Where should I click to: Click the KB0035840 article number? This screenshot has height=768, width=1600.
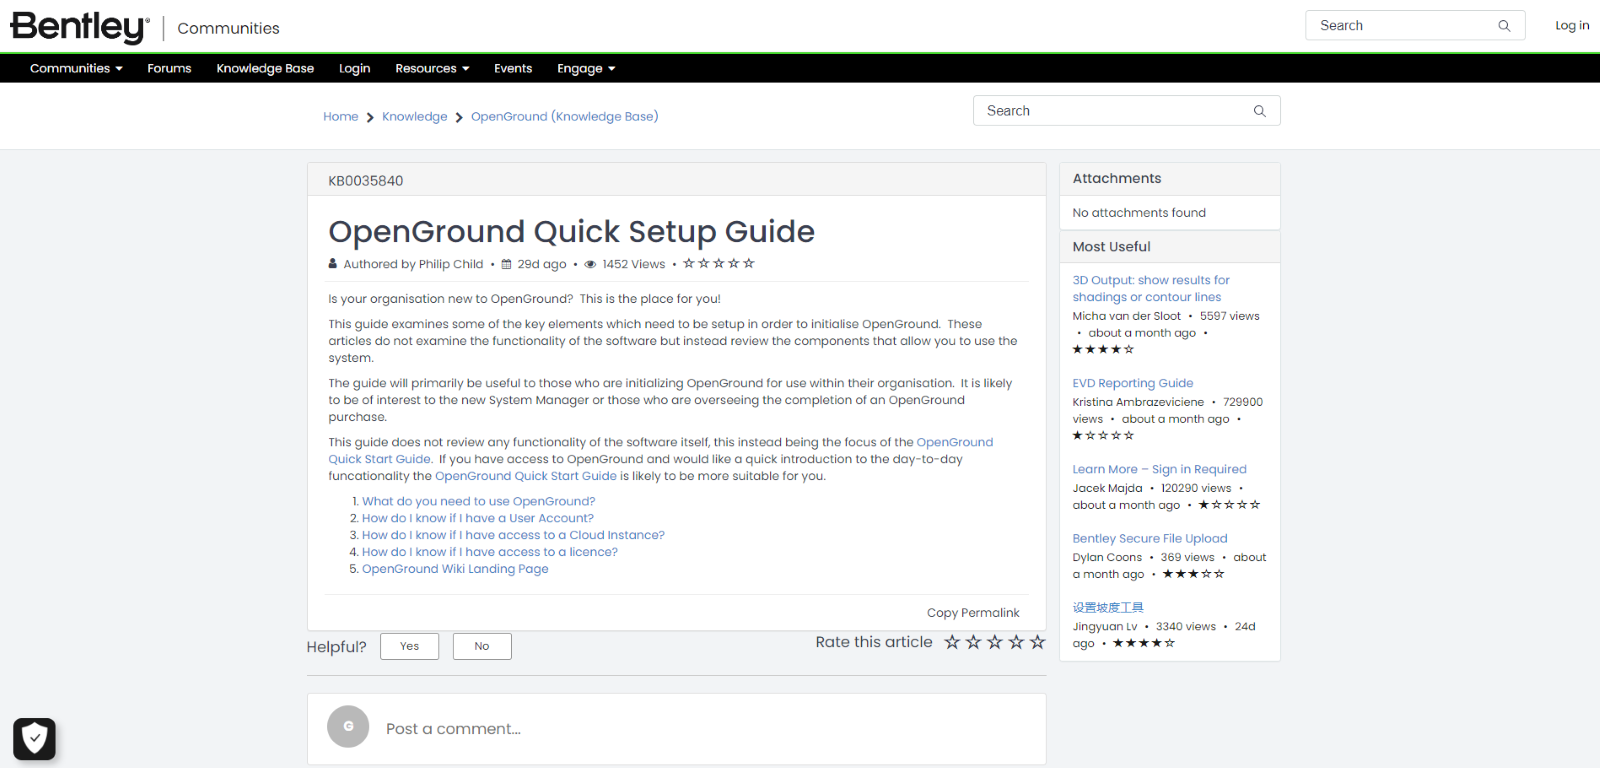(x=366, y=181)
